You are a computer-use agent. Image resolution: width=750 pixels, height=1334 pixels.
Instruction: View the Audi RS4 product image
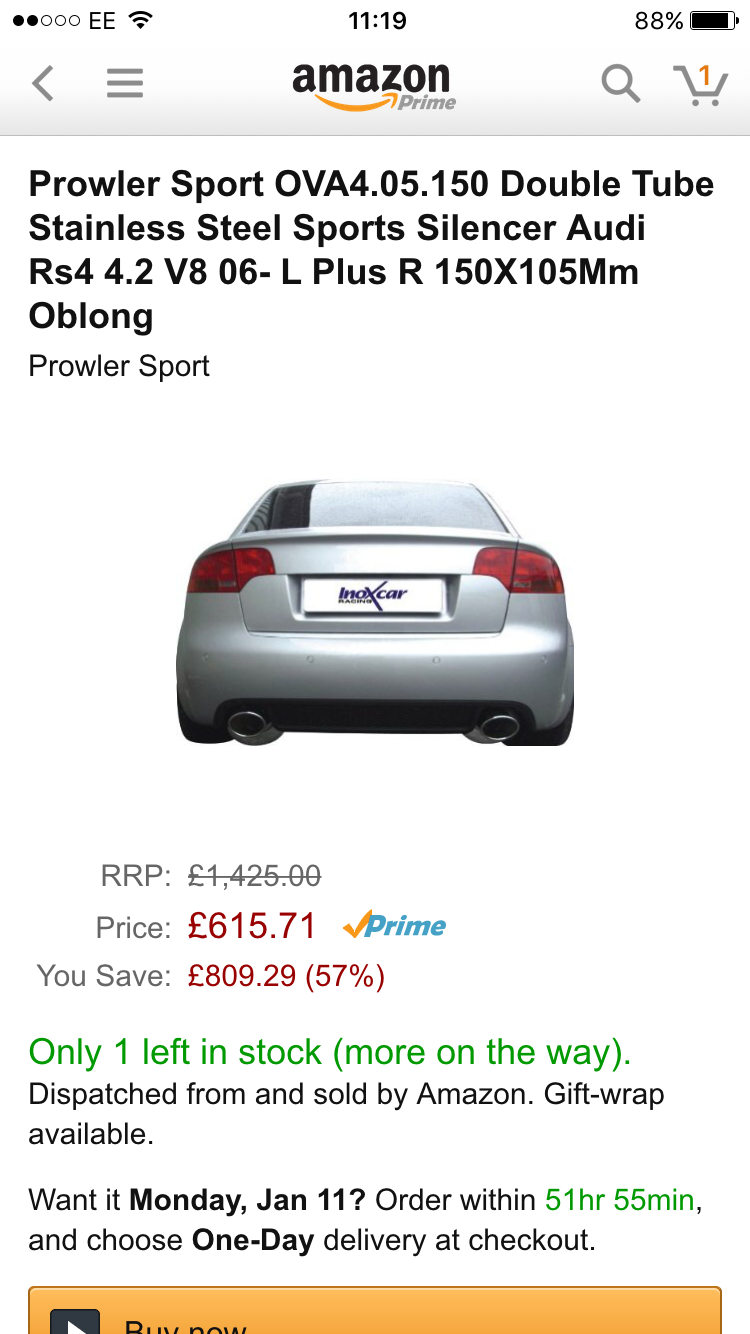375,612
